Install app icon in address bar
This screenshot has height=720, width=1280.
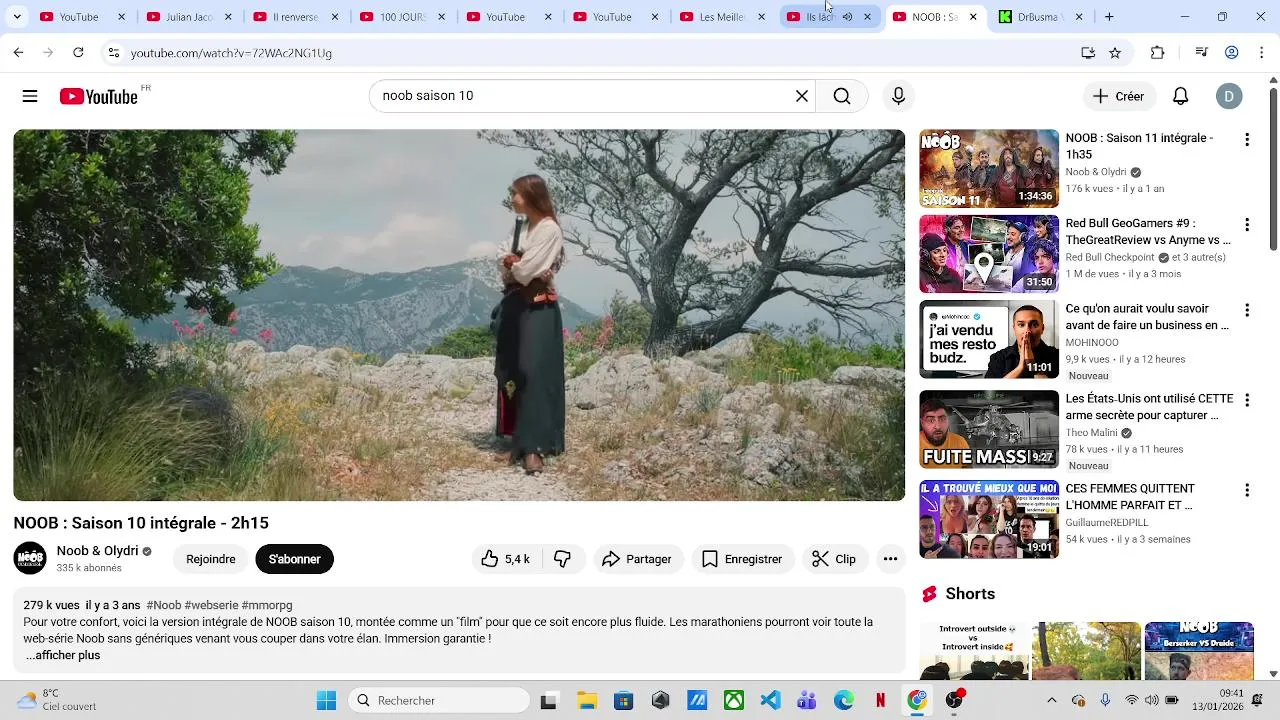(1088, 53)
